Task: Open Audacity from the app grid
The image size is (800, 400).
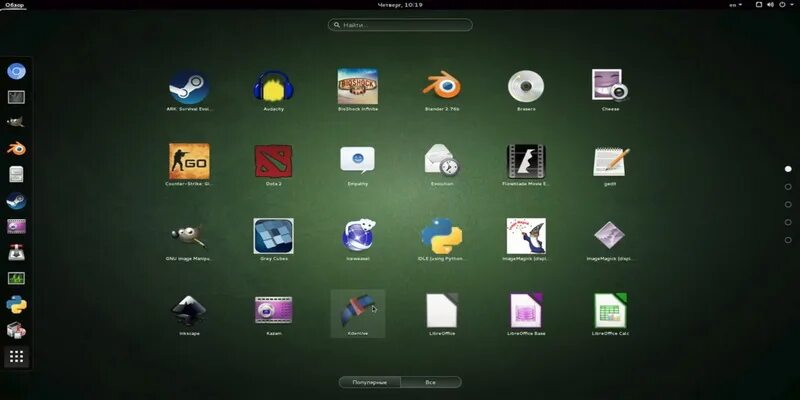Action: point(273,86)
